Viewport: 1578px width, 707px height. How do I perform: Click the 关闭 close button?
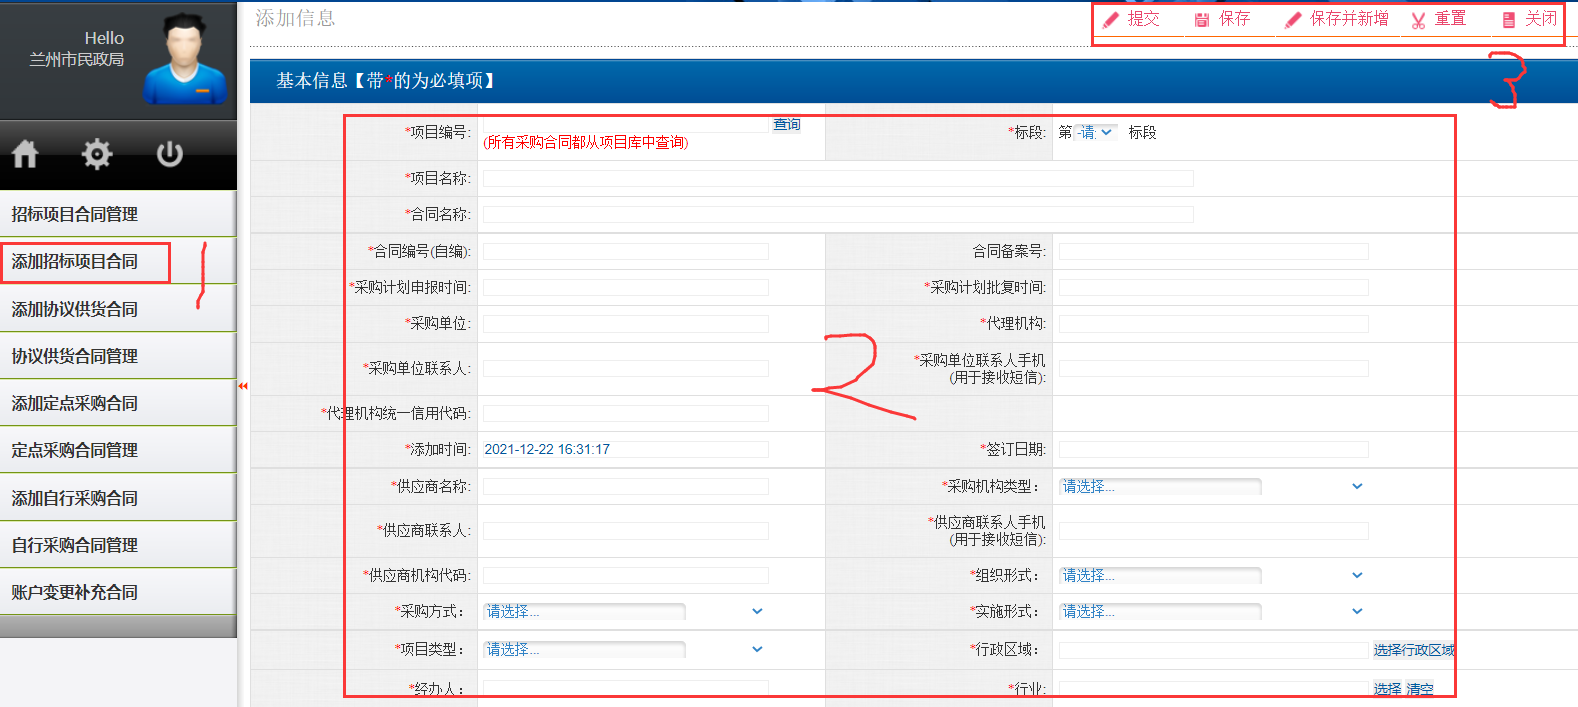(1529, 19)
